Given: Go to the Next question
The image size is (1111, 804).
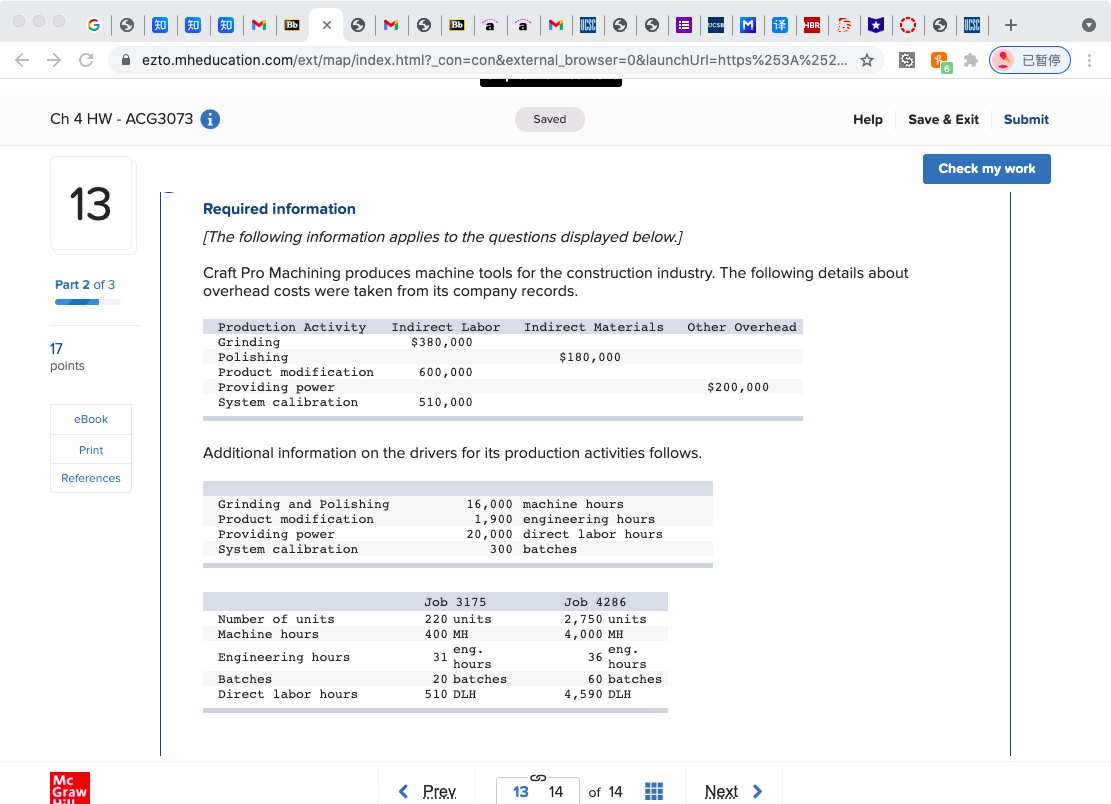Looking at the screenshot, I should pyautogui.click(x=721, y=791).
